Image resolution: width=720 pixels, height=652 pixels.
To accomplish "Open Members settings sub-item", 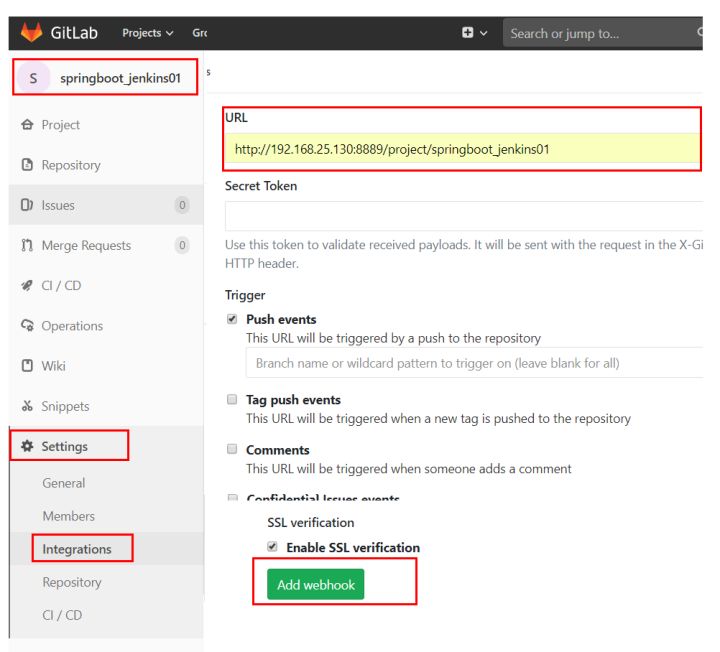I will coord(68,516).
